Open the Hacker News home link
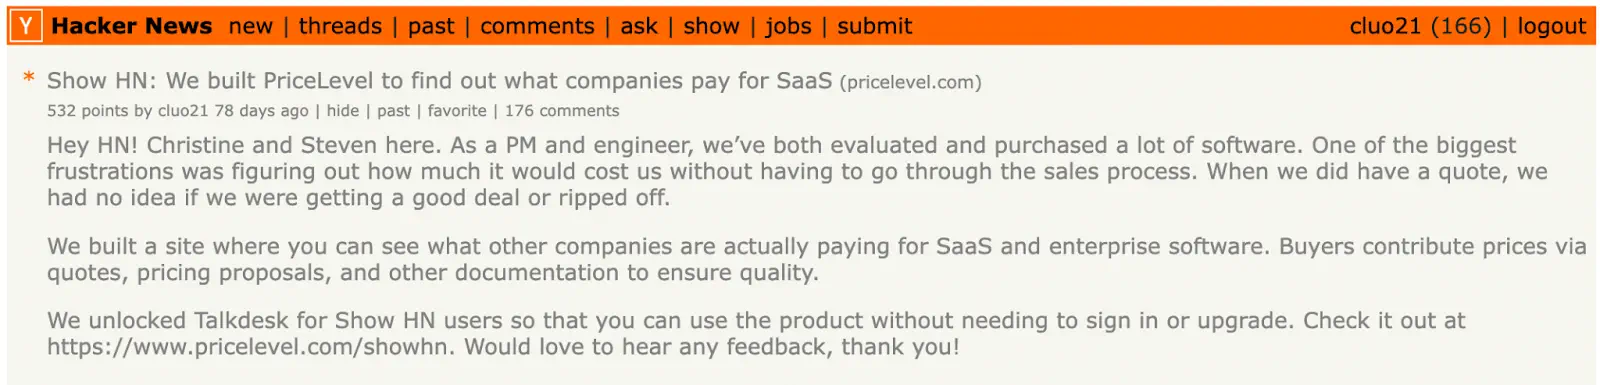1600x385 pixels. click(x=132, y=26)
